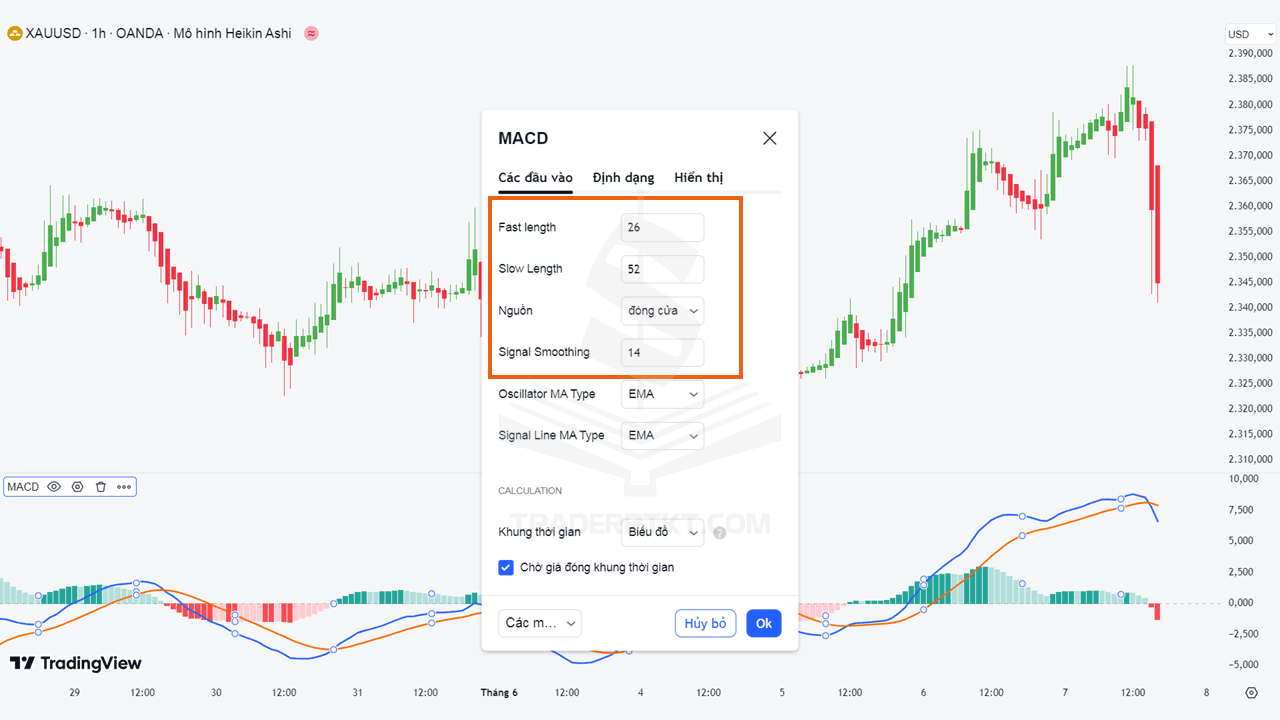Toggle Chờ giá đóng khung thời gian checkbox
Image resolution: width=1280 pixels, height=720 pixels.
(x=506, y=567)
